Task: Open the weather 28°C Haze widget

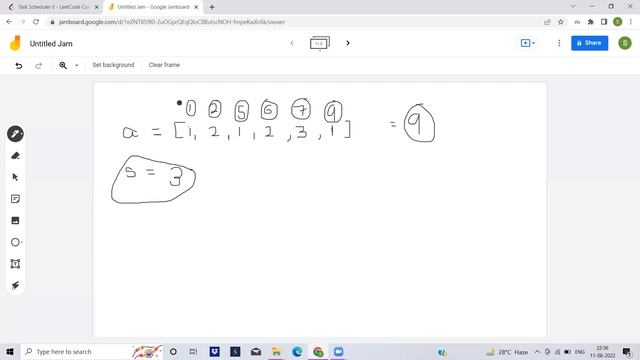Action: coord(508,352)
